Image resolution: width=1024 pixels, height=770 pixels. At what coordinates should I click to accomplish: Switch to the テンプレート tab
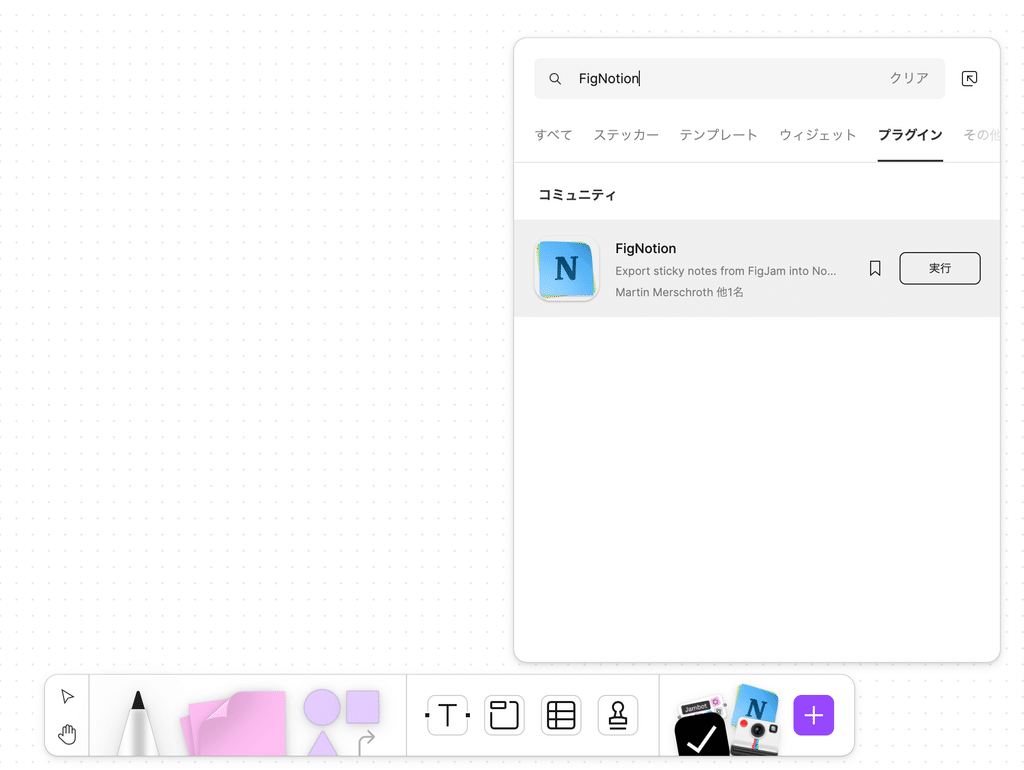(x=718, y=135)
